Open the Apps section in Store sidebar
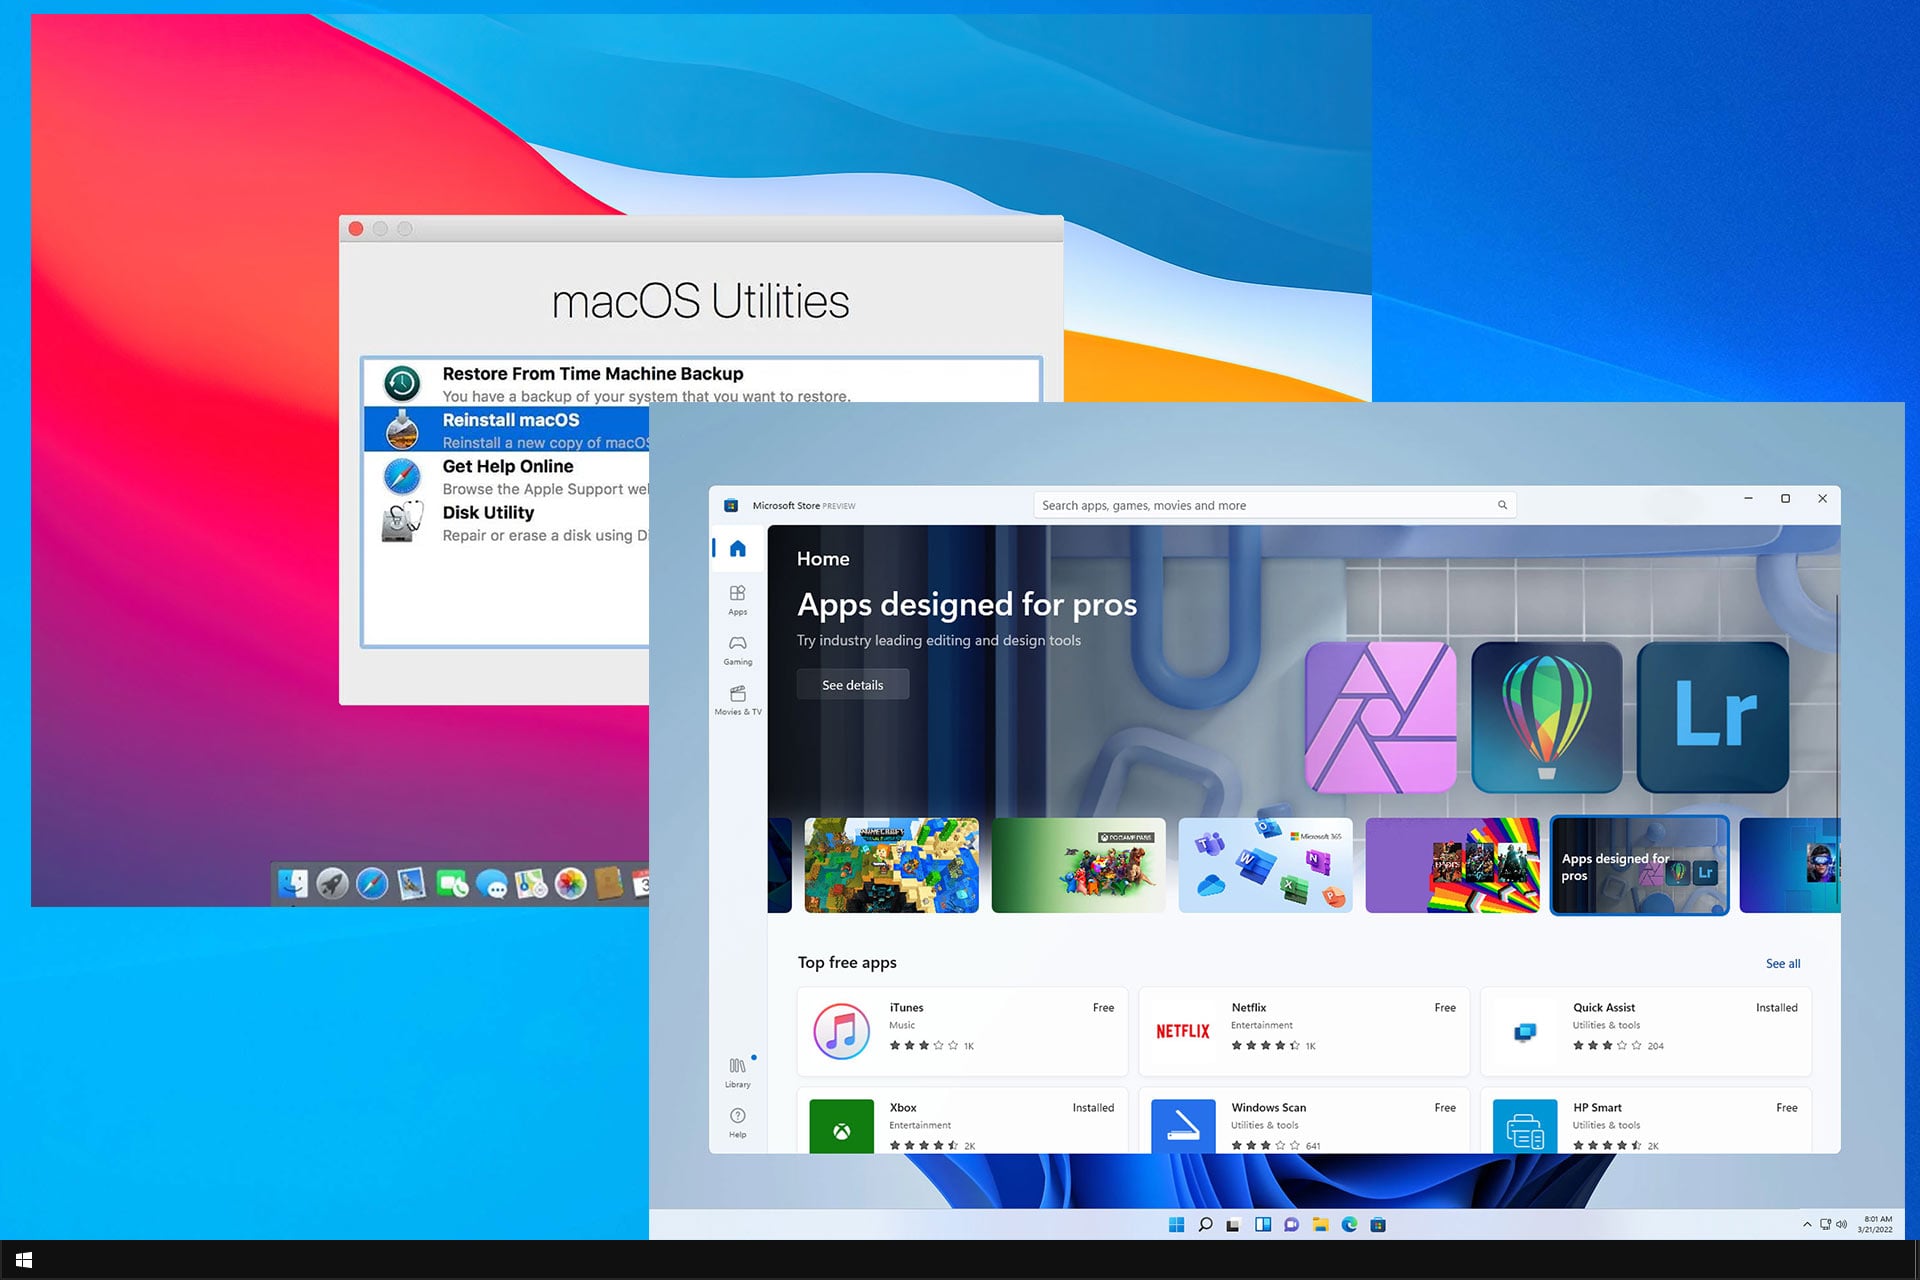Screen dimensions: 1920x1280 [737, 599]
